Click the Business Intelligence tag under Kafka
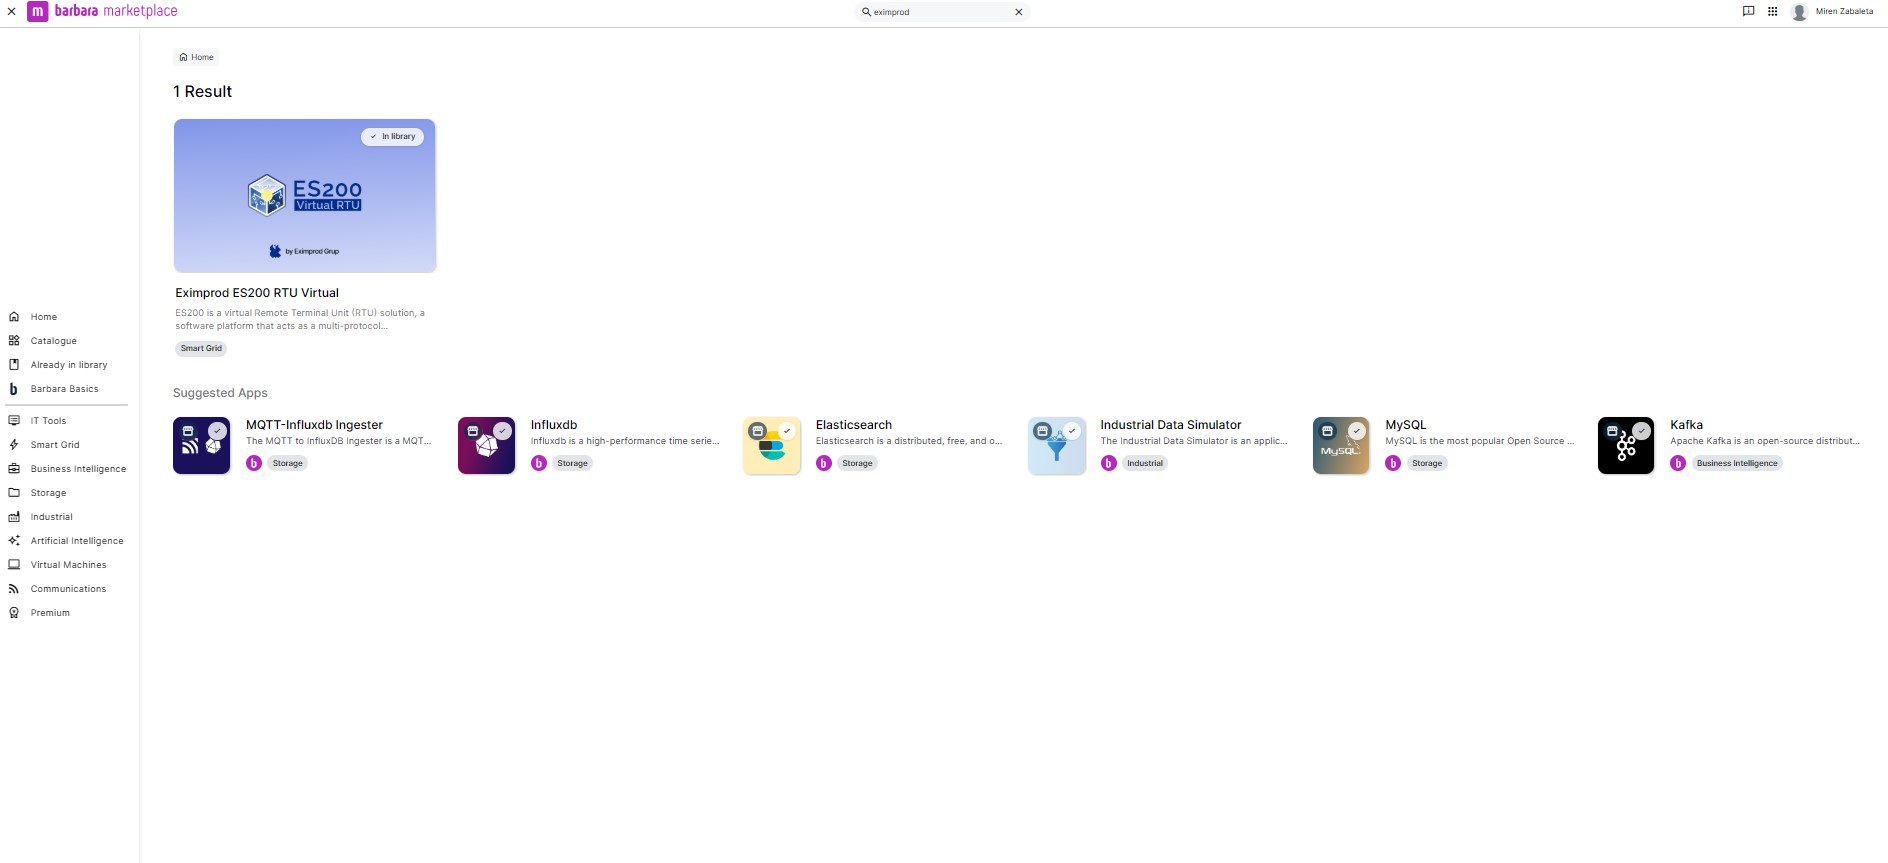This screenshot has width=1888, height=863. 1737,463
